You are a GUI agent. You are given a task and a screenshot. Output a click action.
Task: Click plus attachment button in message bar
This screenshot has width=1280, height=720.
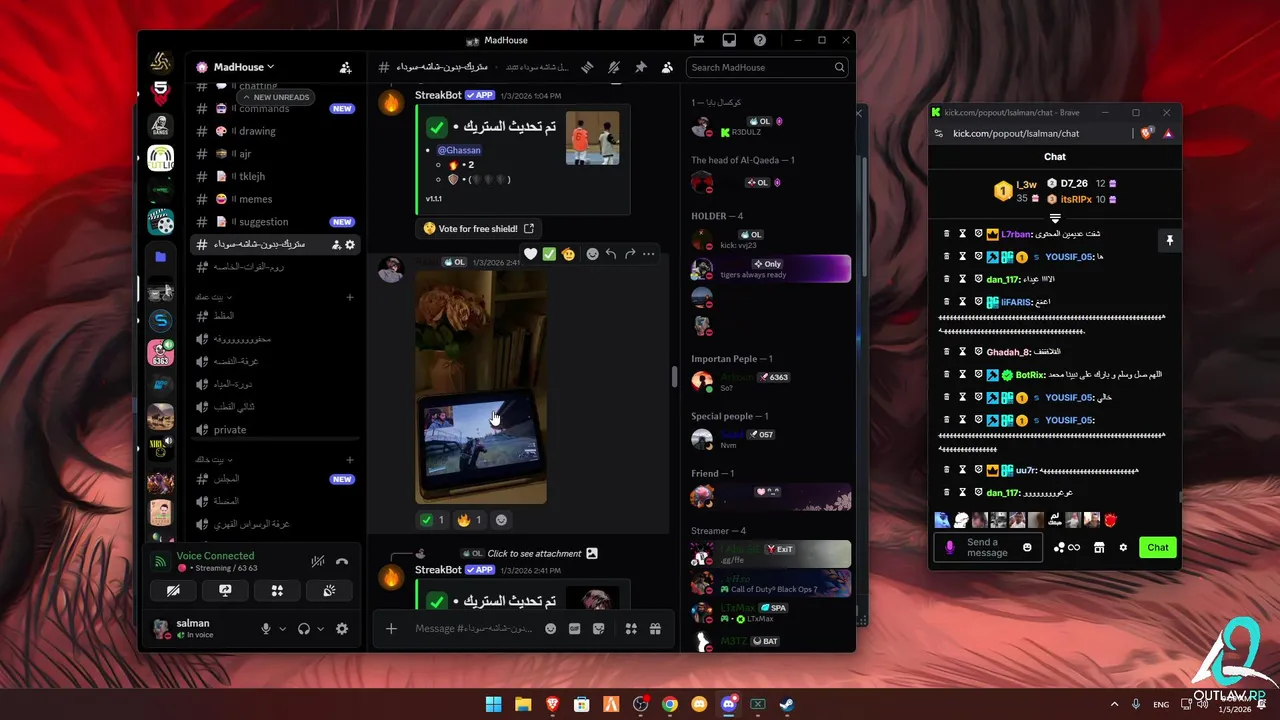click(x=391, y=629)
